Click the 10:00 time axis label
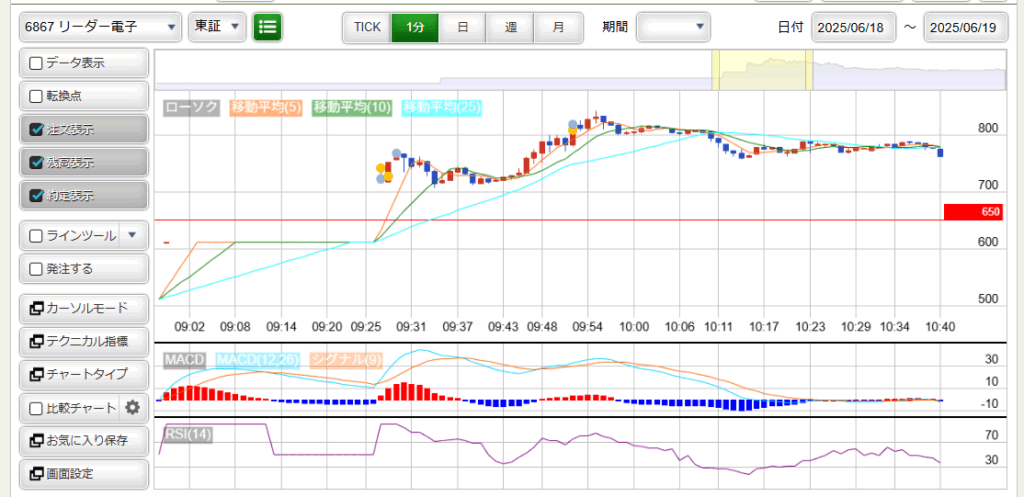1024x497 pixels. (x=632, y=325)
